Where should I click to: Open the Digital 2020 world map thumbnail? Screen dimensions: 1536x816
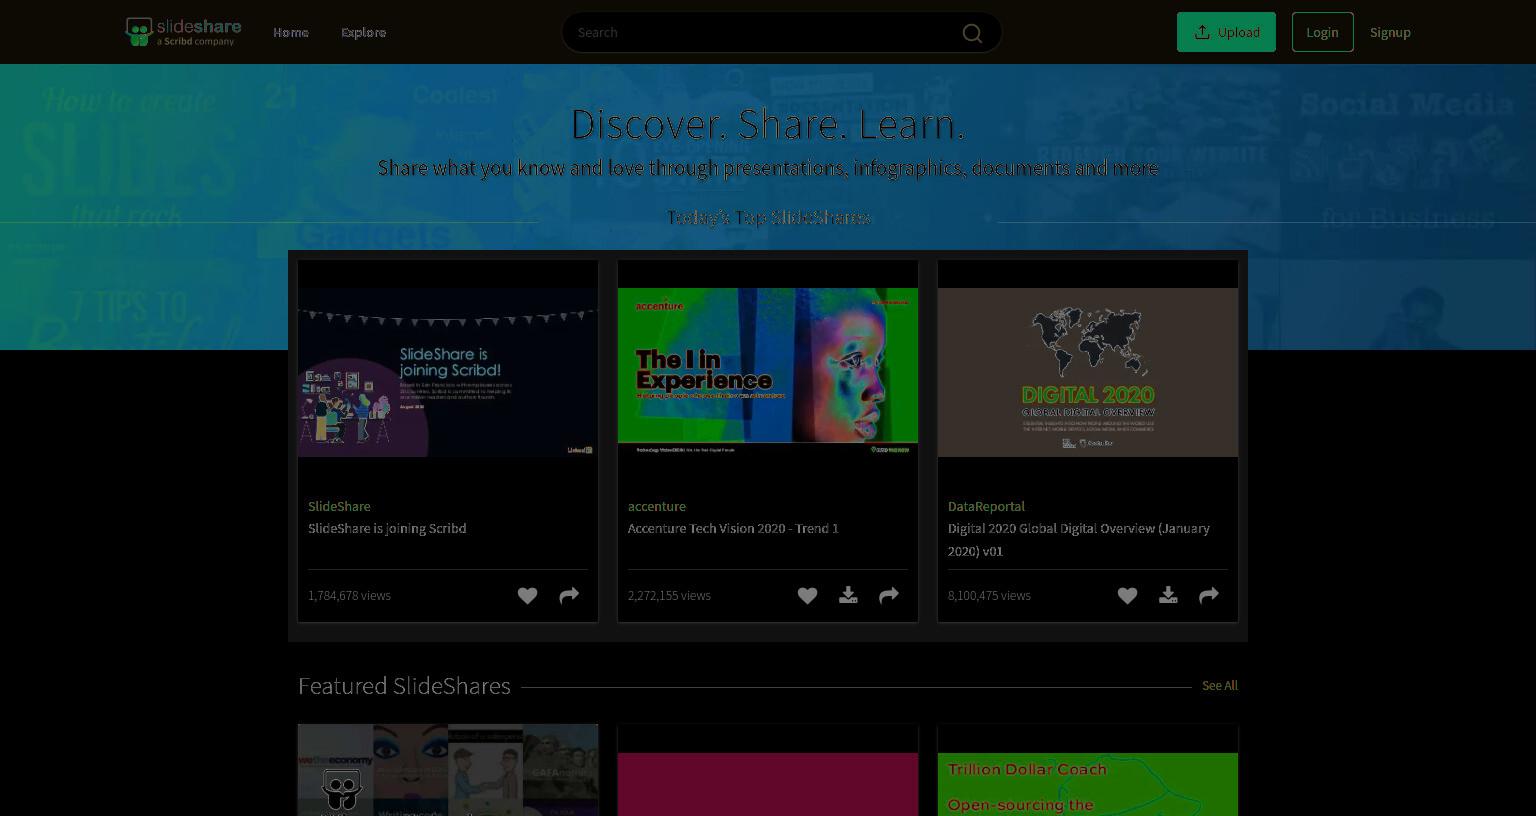click(x=1088, y=372)
